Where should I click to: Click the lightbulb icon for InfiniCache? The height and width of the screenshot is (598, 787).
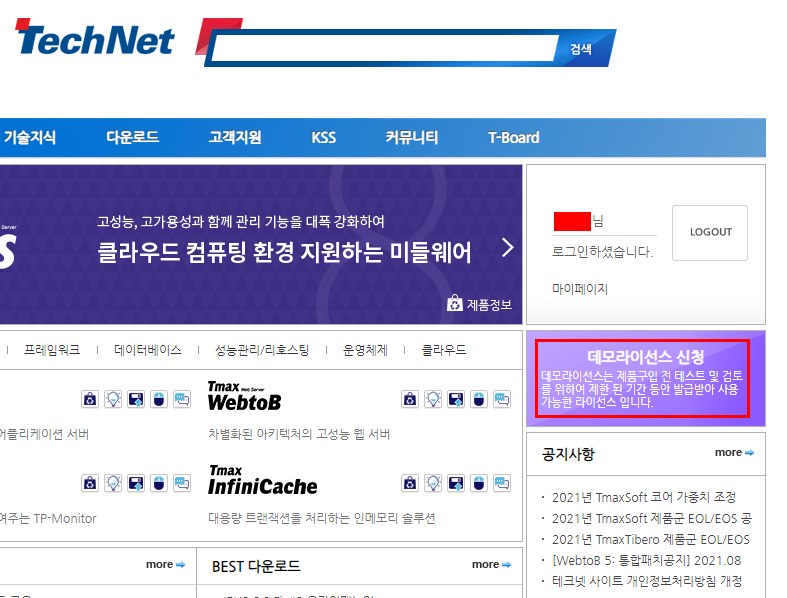pyautogui.click(x=433, y=483)
